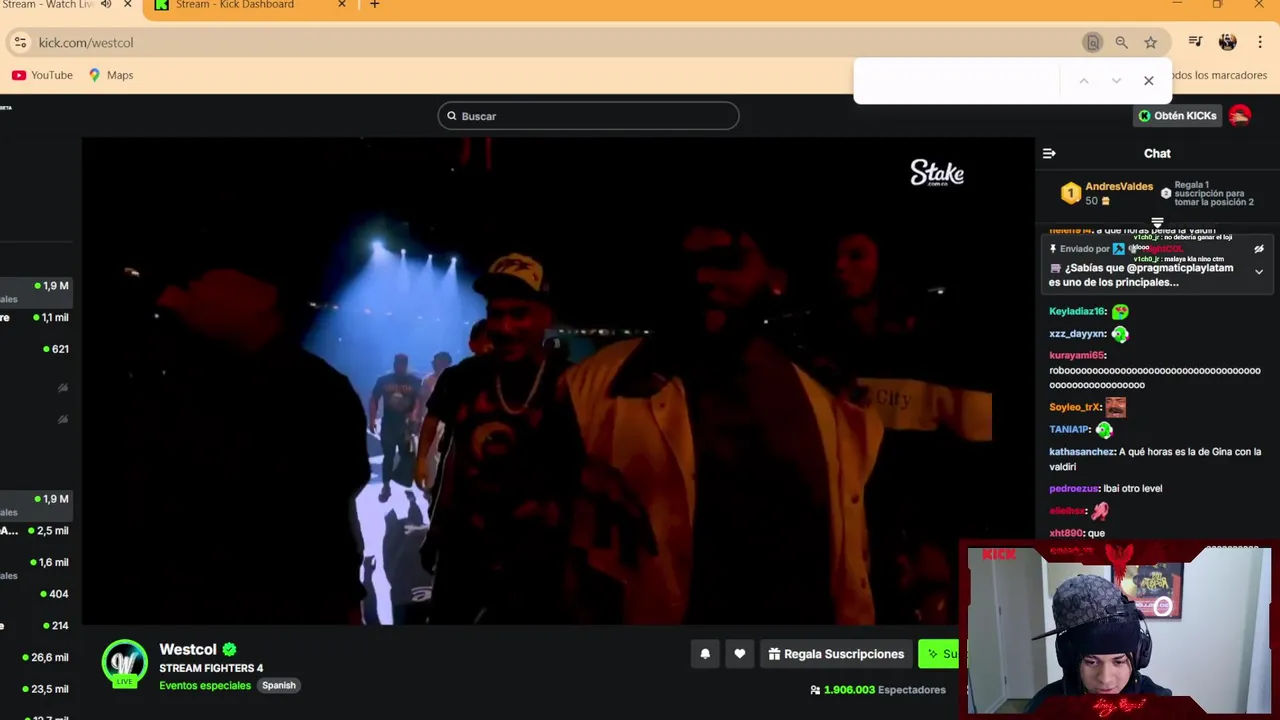Open the Maps bookmark
This screenshot has width=1280, height=720.
click(x=111, y=75)
